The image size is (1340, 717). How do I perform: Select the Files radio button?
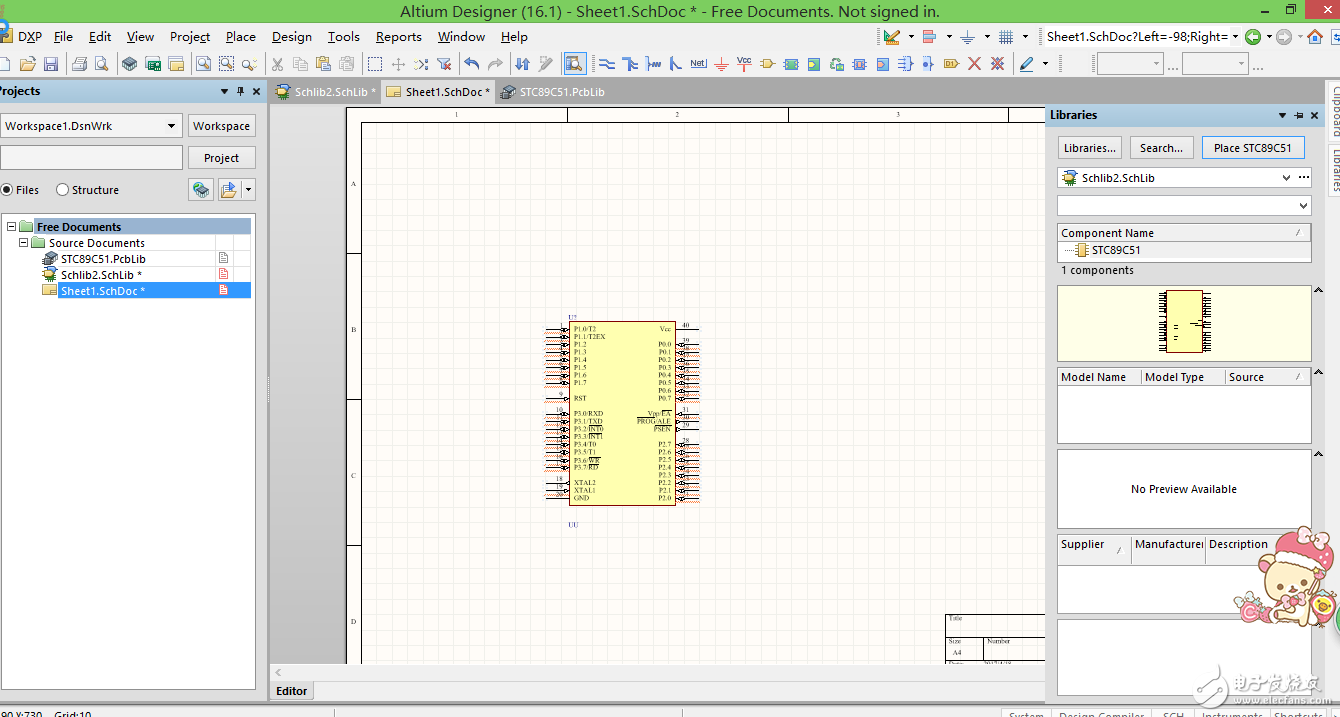coord(7,190)
